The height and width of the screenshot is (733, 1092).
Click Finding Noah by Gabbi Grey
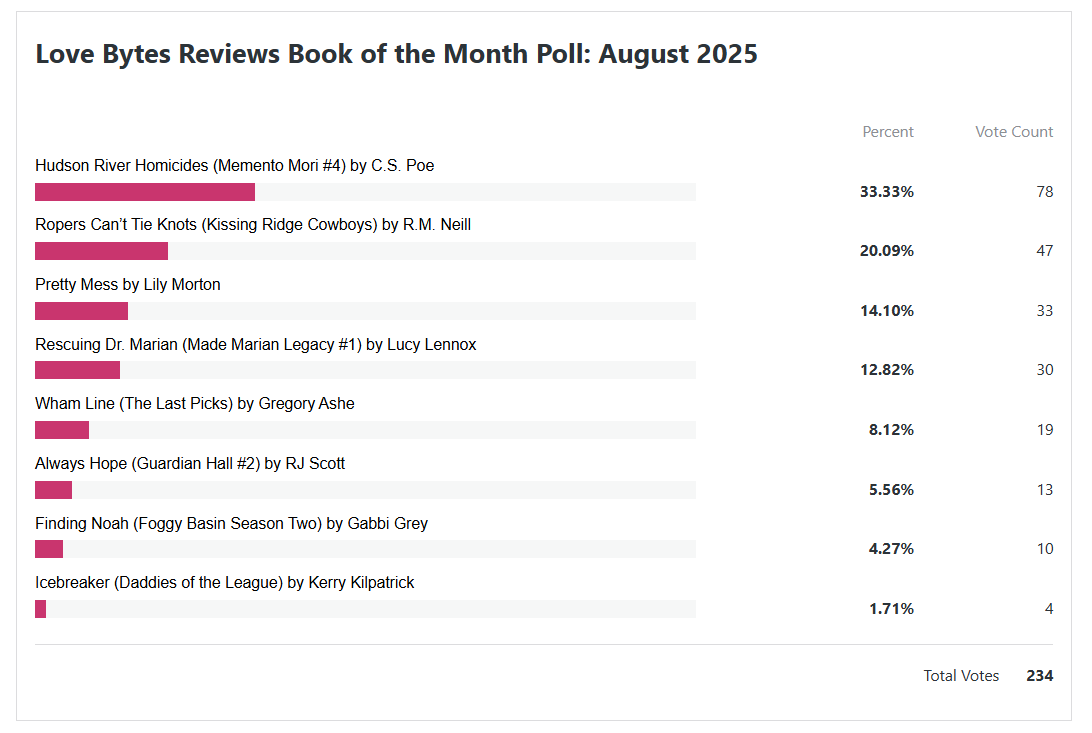231,523
